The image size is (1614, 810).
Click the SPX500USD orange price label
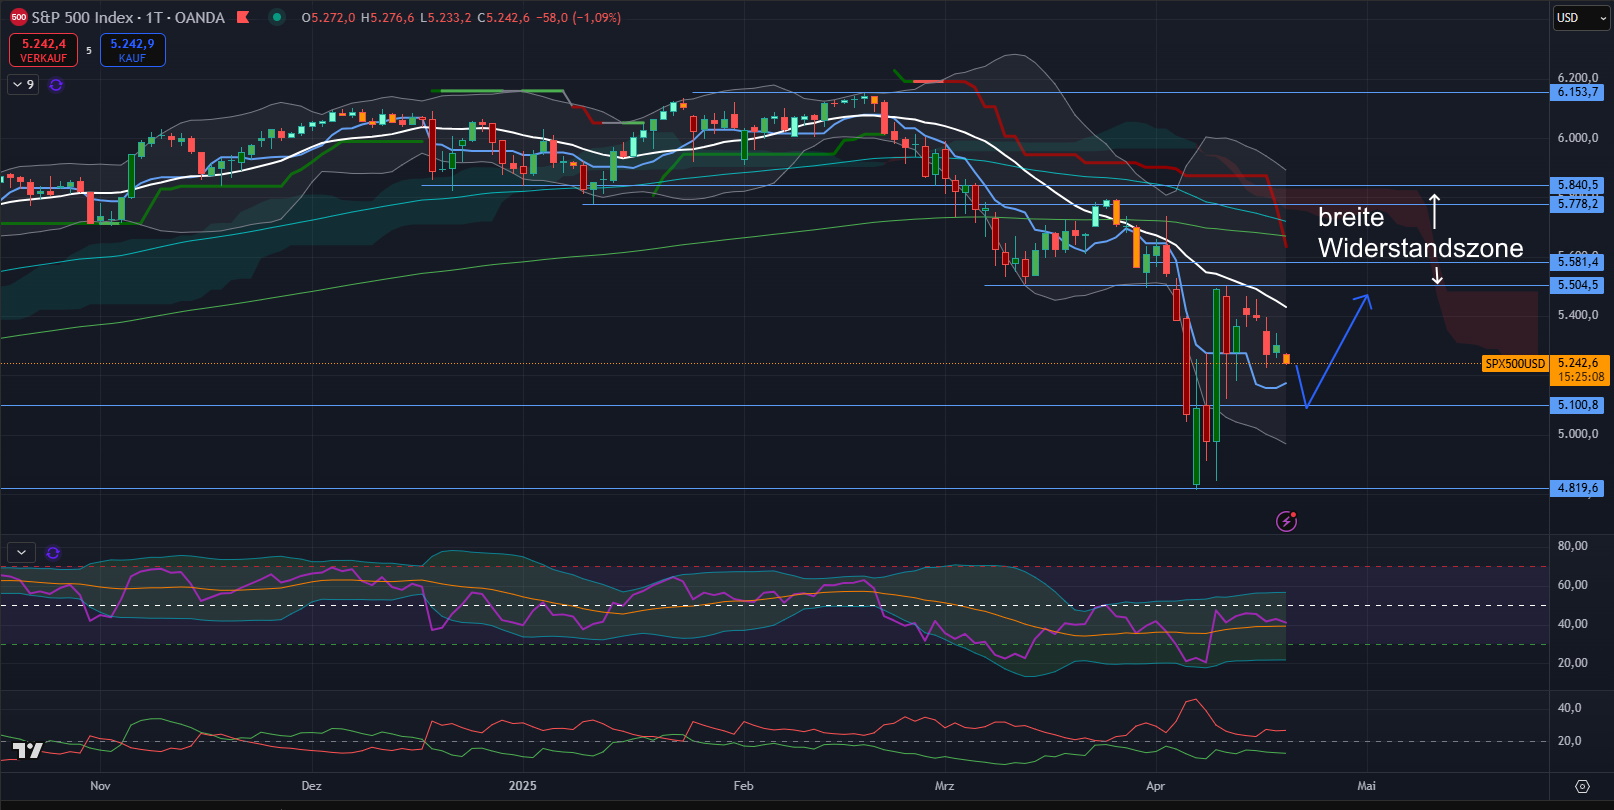(1514, 364)
